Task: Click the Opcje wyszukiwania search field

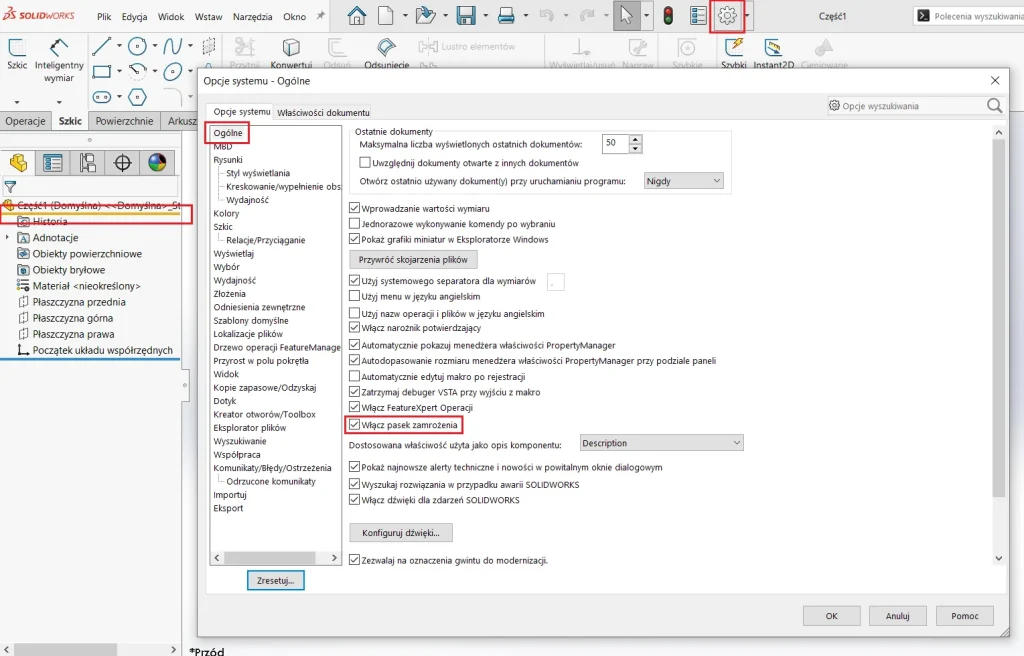Action: point(914,106)
